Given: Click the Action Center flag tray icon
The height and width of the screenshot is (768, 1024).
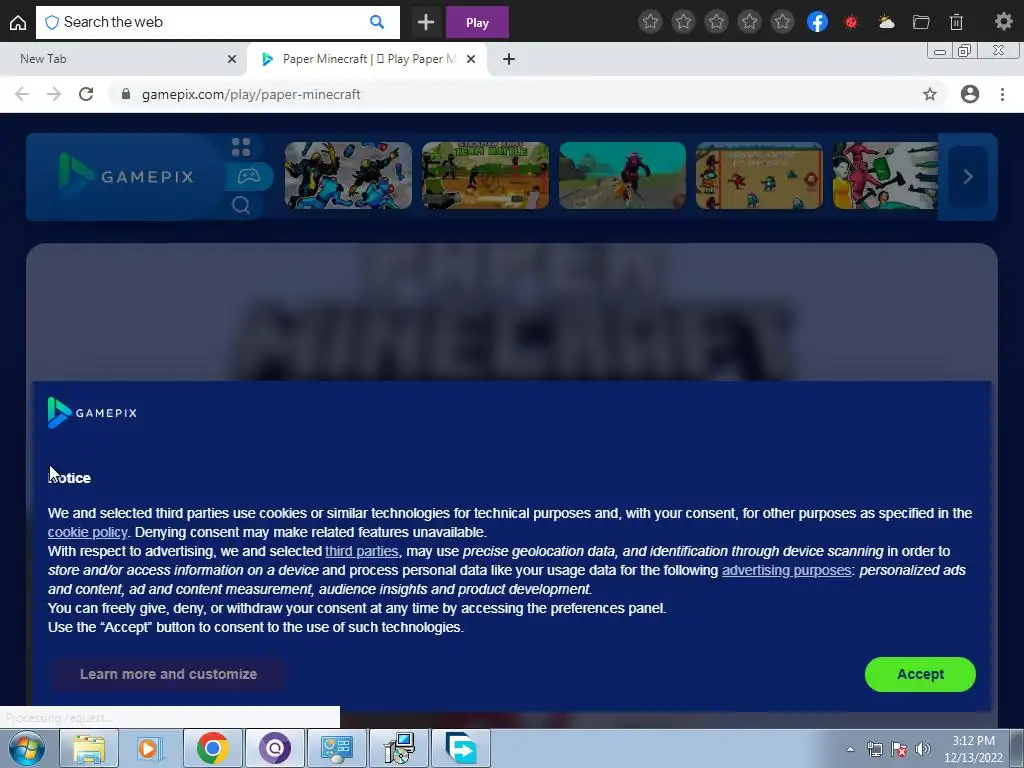Looking at the screenshot, I should point(899,749).
